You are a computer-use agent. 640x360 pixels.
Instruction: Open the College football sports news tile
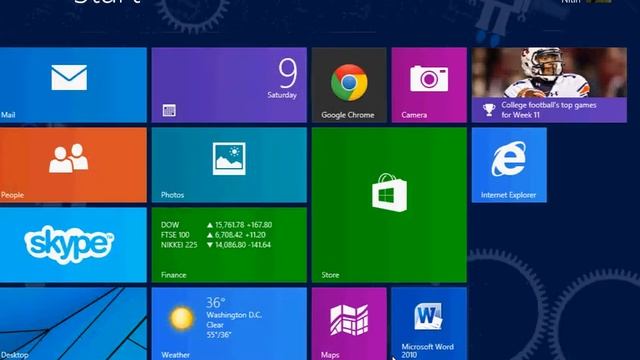[x=549, y=85]
